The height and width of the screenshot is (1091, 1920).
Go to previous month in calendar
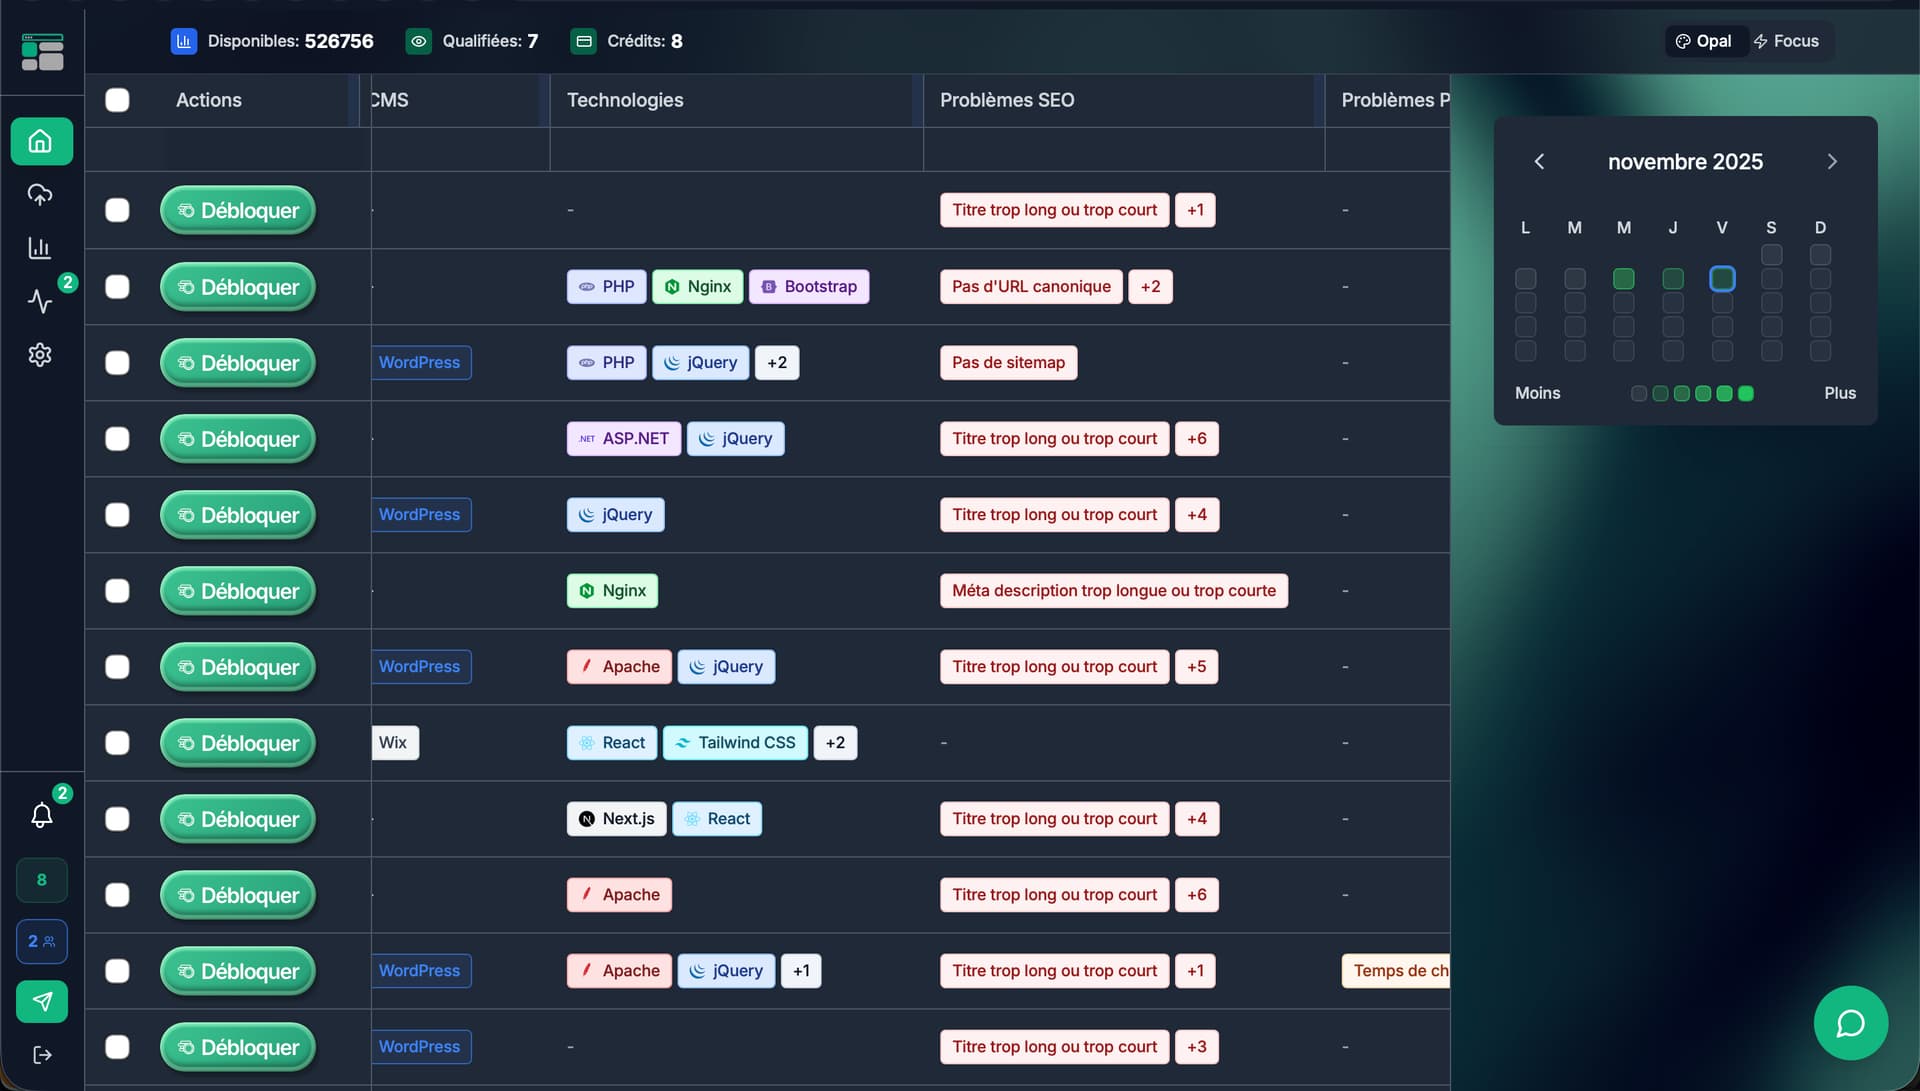point(1539,162)
